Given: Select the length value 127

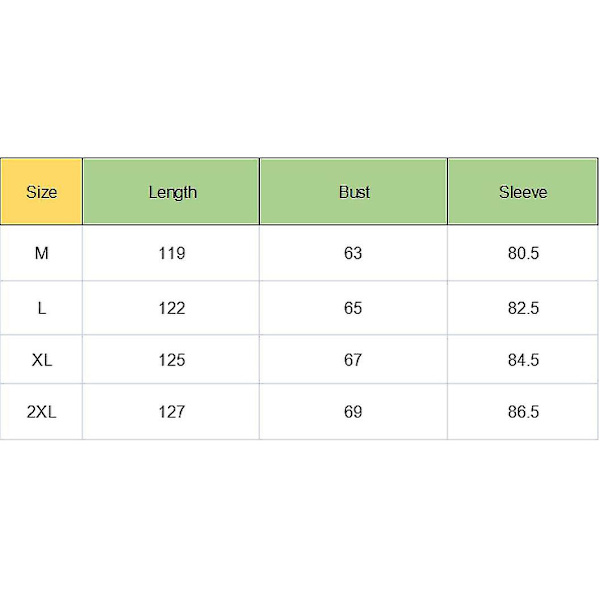Looking at the screenshot, I should click(172, 412).
